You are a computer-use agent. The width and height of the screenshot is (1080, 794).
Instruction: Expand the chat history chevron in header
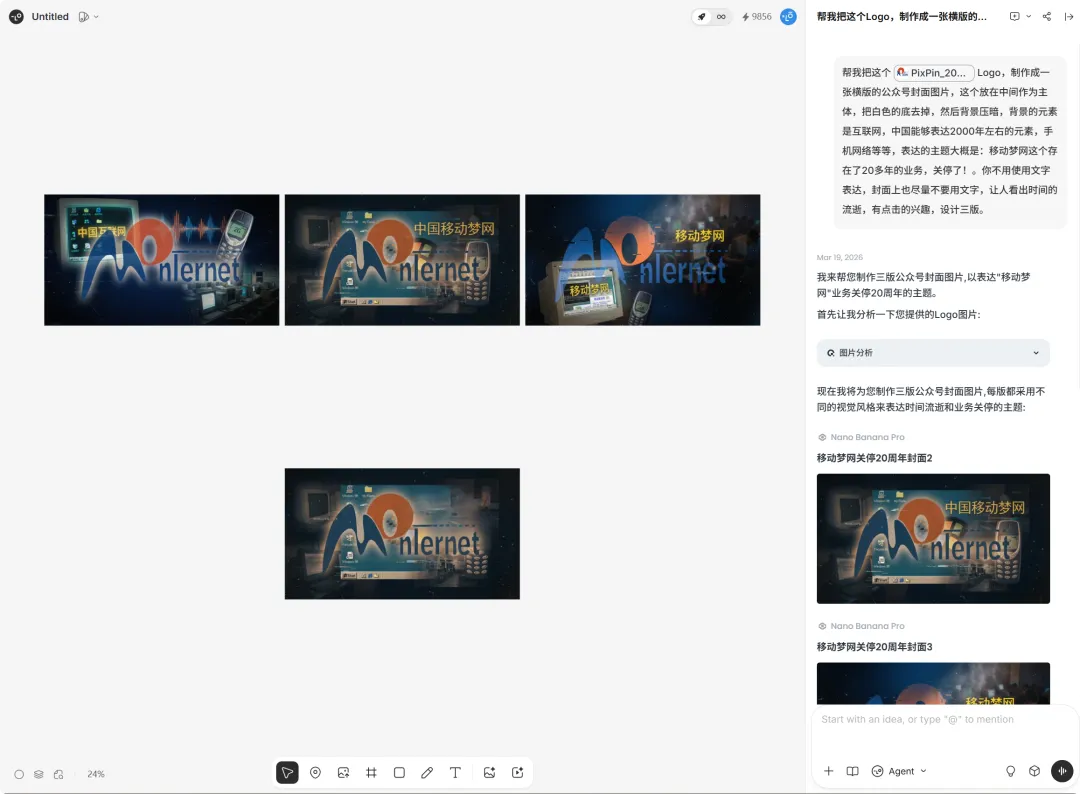[x=1029, y=17]
